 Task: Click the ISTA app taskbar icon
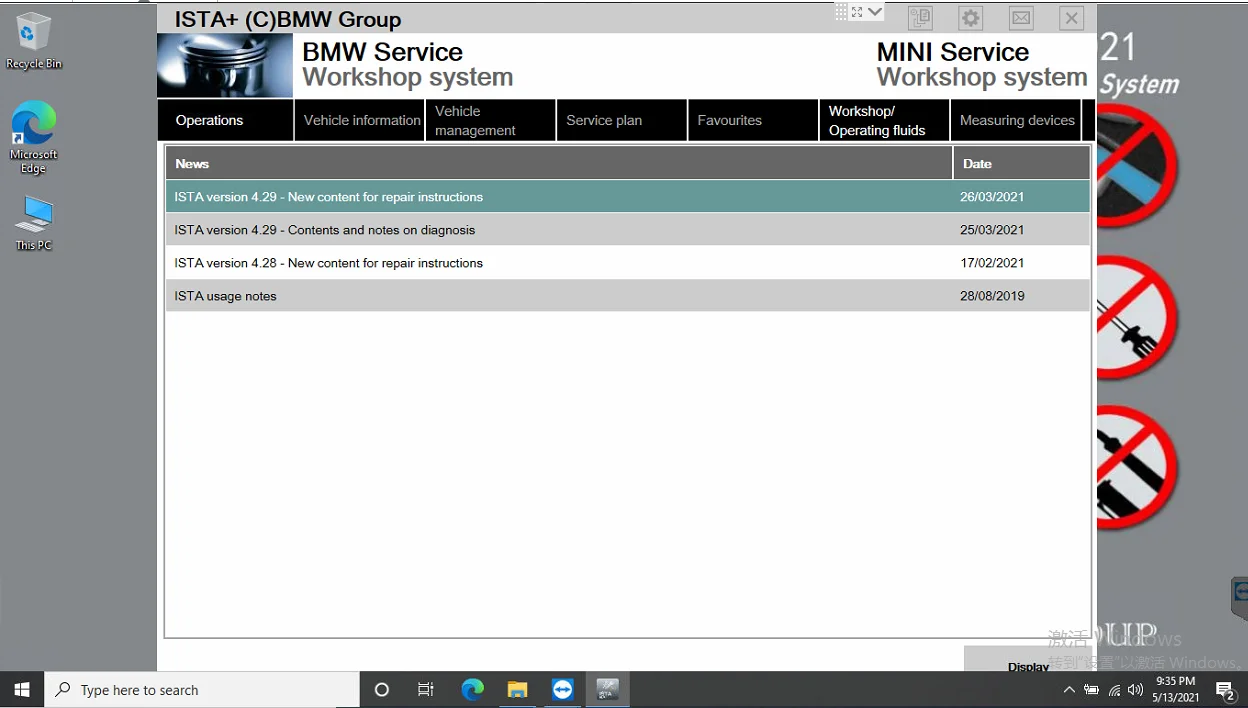click(608, 690)
